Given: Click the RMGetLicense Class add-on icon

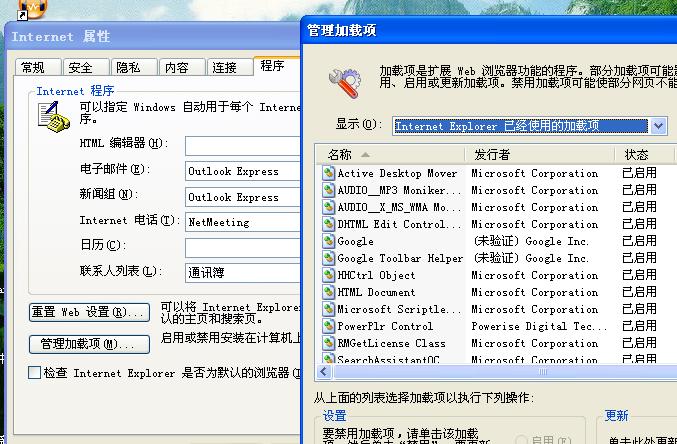Looking at the screenshot, I should (x=328, y=343).
